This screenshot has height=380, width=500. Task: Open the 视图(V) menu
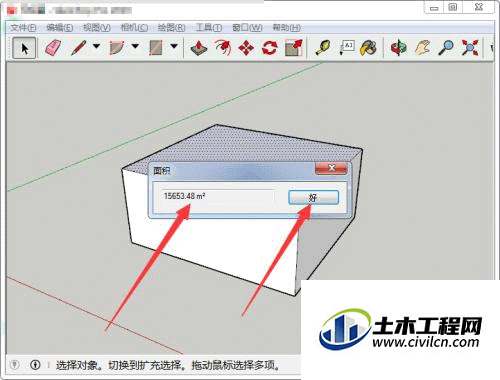click(97, 28)
